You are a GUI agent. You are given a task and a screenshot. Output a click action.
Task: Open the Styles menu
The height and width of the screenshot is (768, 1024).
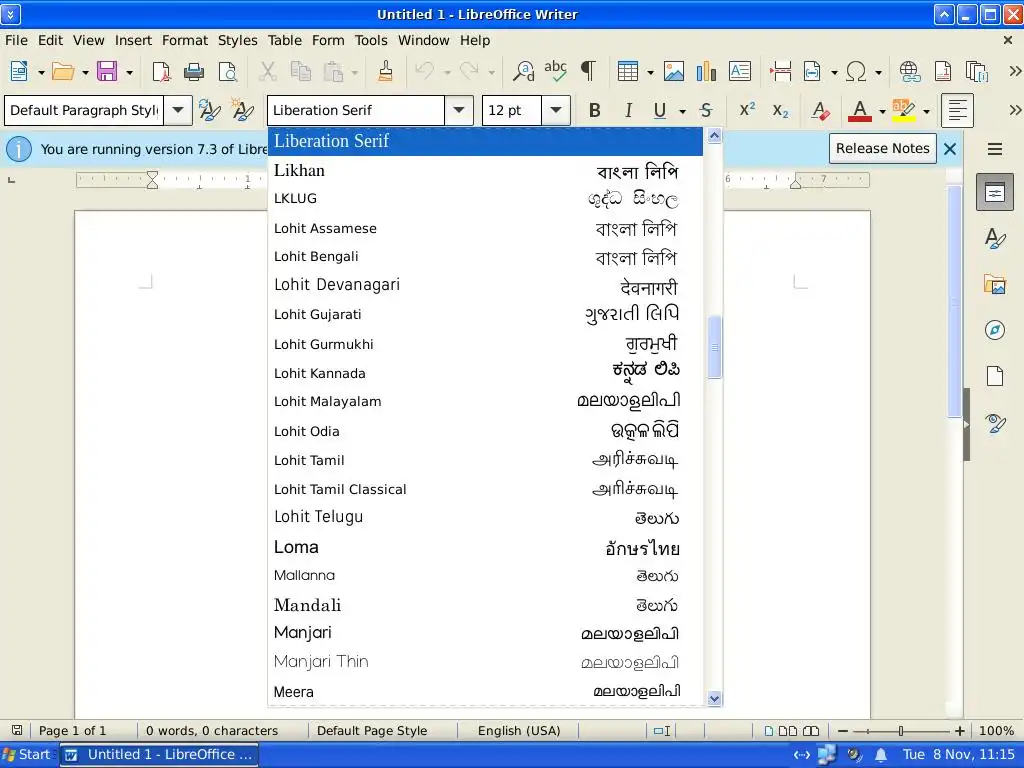[238, 40]
